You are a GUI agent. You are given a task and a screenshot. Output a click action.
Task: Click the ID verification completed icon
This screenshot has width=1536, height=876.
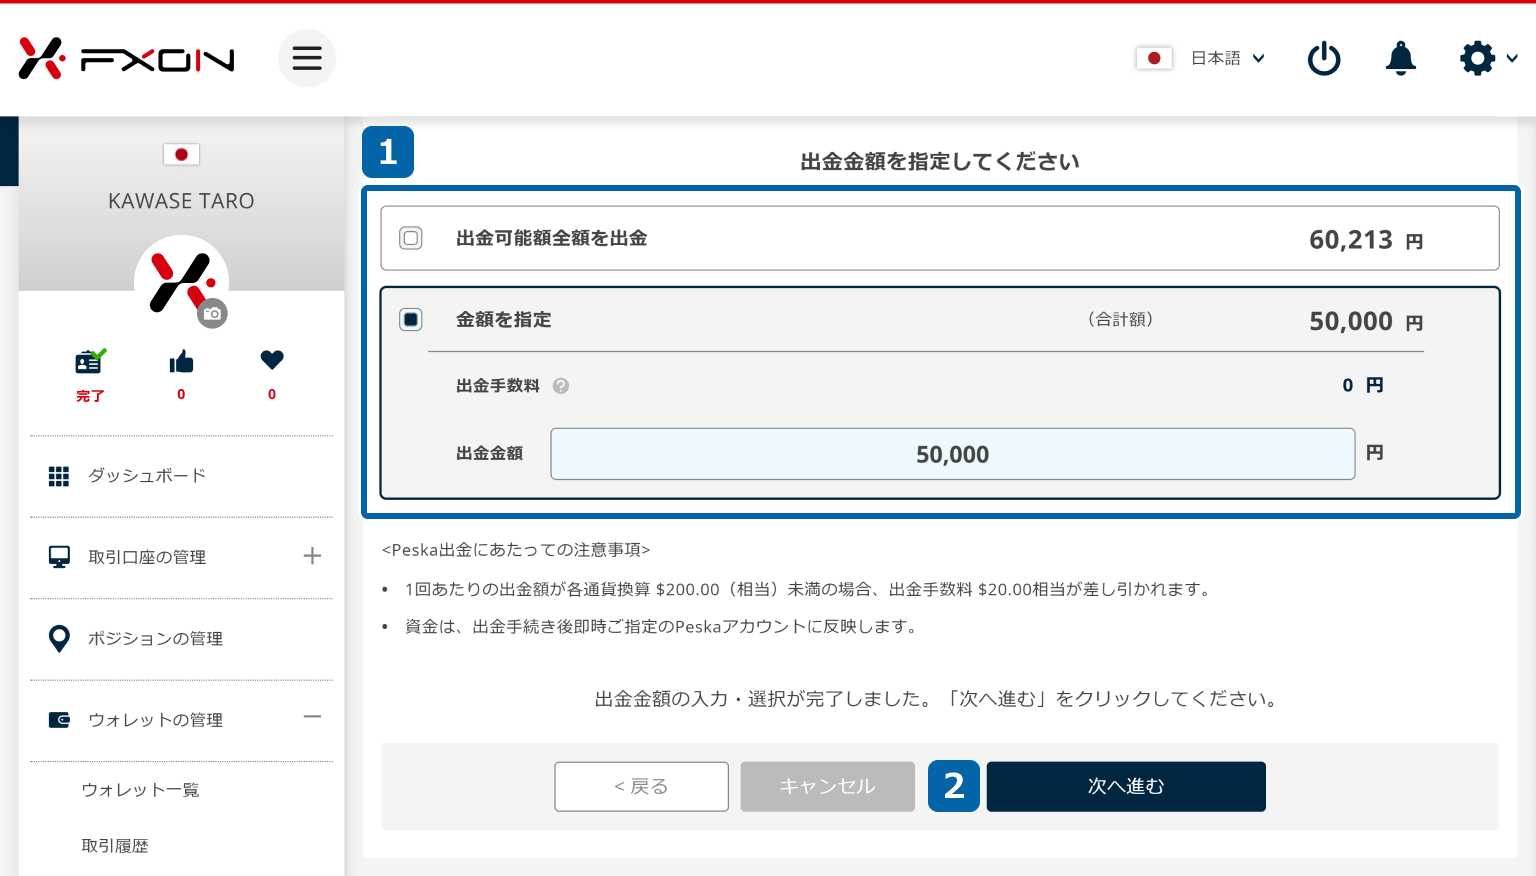pyautogui.click(x=90, y=362)
